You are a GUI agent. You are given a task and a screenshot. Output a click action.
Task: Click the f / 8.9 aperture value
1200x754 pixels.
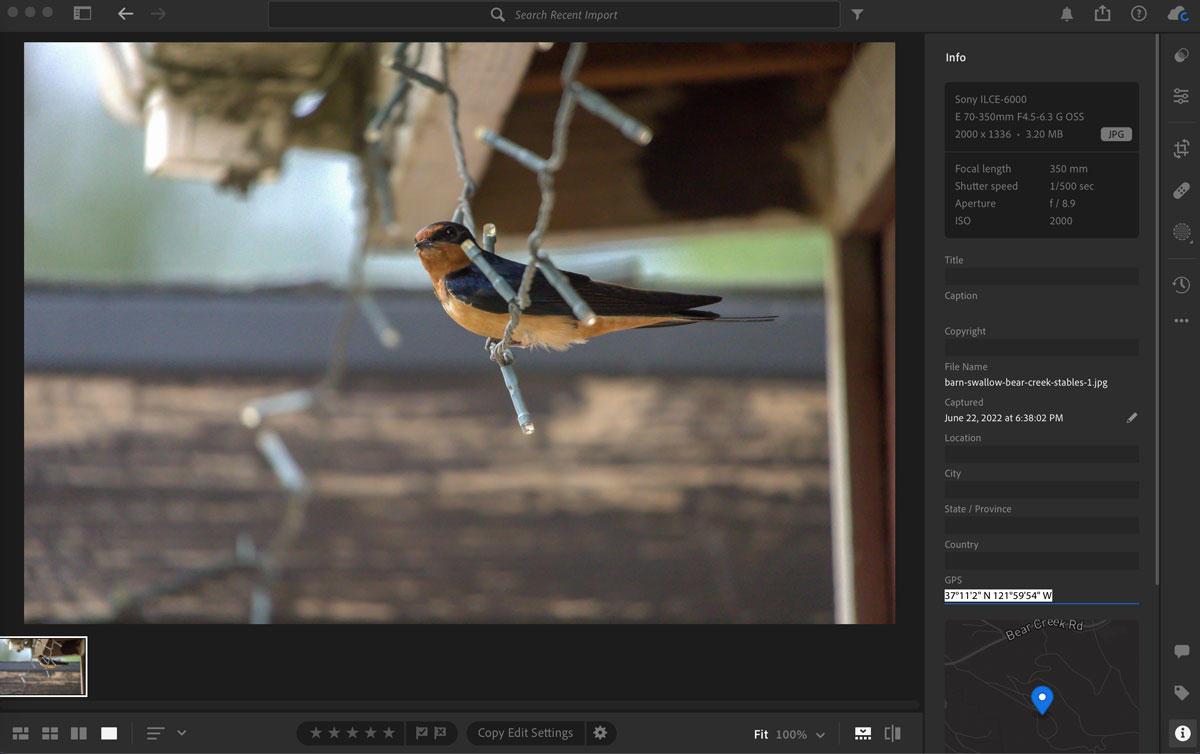tap(1062, 203)
